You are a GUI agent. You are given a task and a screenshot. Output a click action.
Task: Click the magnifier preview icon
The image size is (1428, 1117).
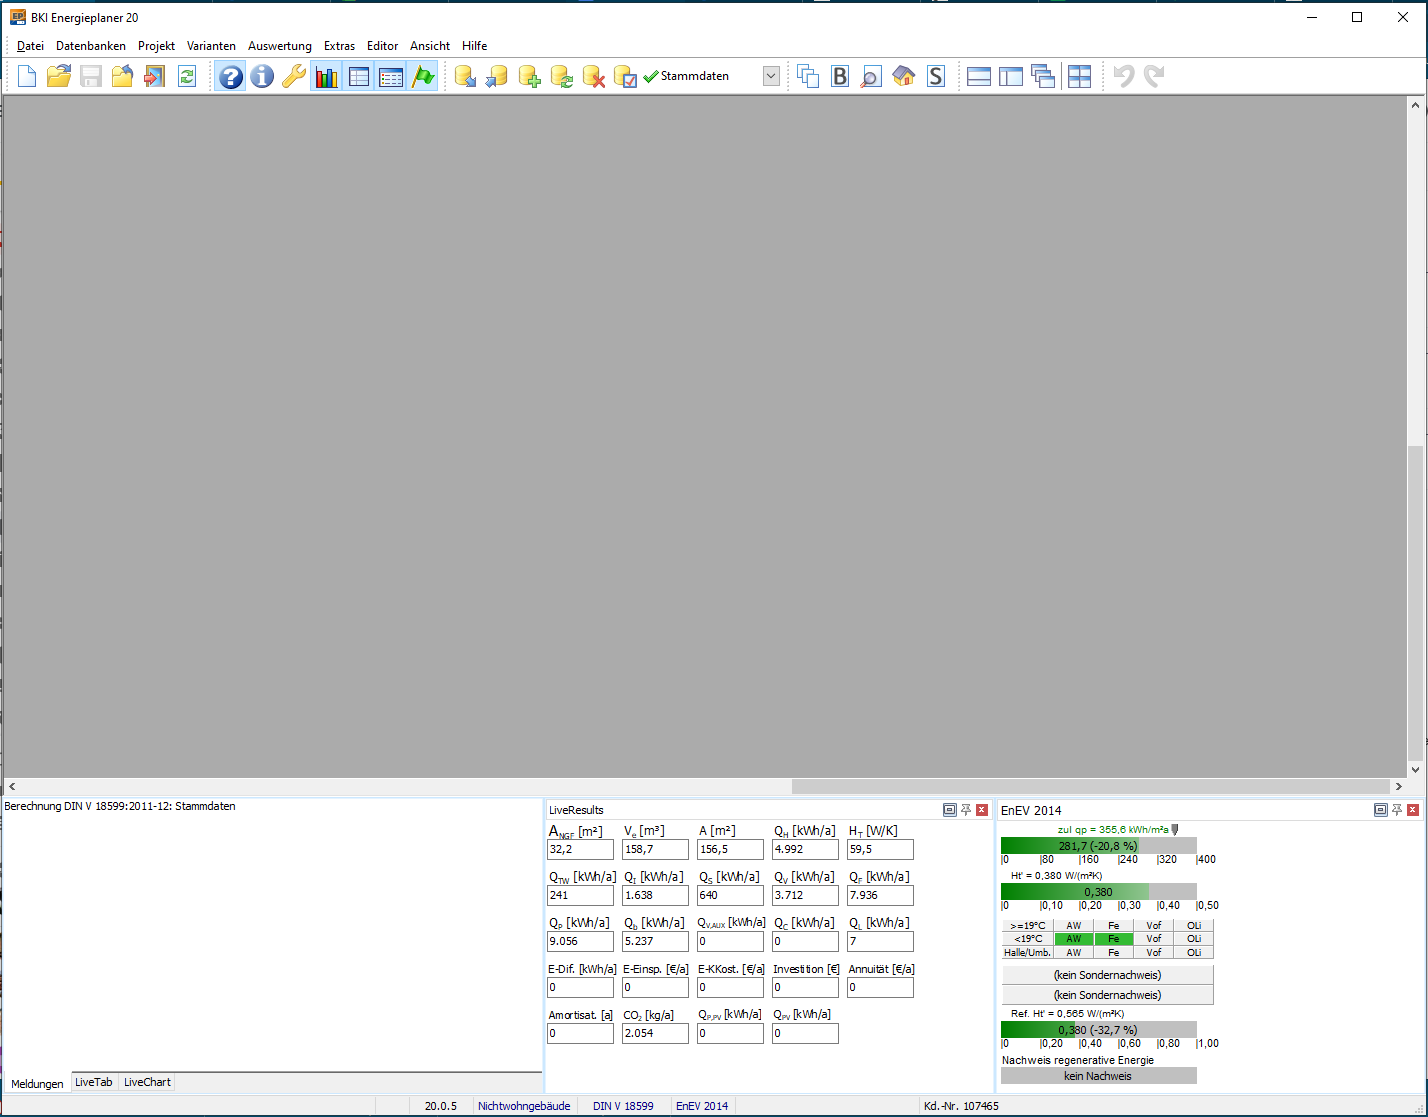pos(871,76)
